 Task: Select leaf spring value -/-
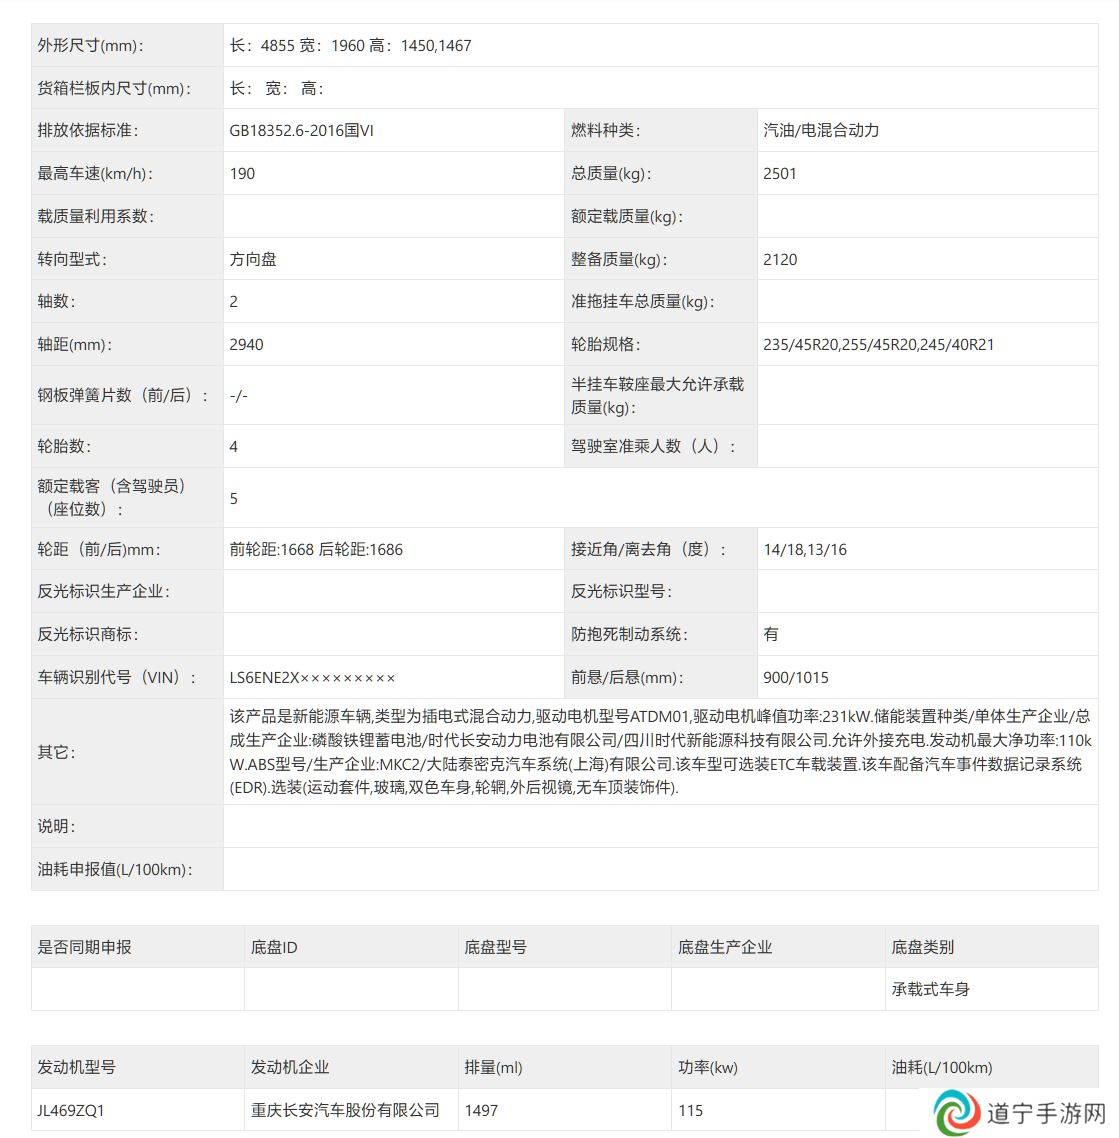pos(239,396)
